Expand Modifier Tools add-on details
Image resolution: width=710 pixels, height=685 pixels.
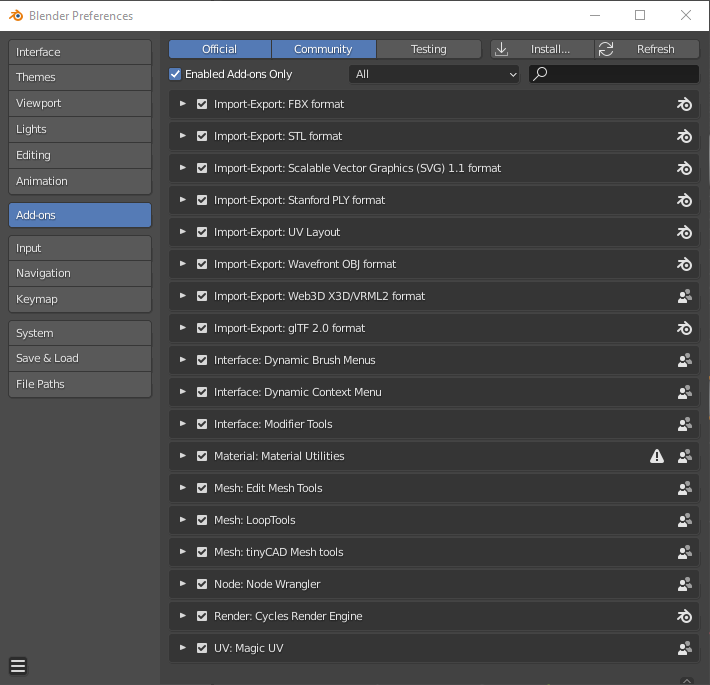click(182, 424)
